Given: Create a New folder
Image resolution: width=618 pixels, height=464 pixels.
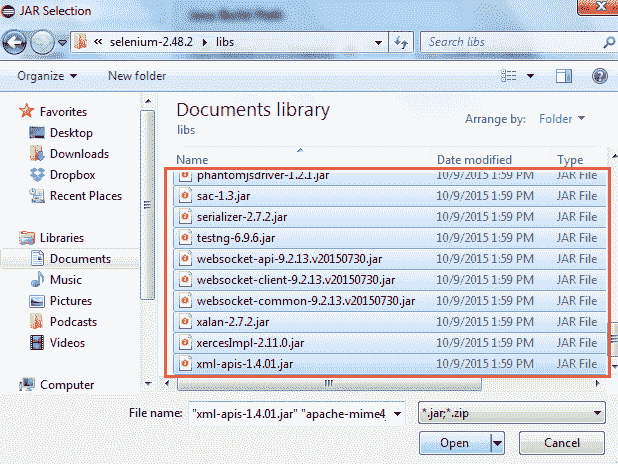Looking at the screenshot, I should (x=137, y=76).
